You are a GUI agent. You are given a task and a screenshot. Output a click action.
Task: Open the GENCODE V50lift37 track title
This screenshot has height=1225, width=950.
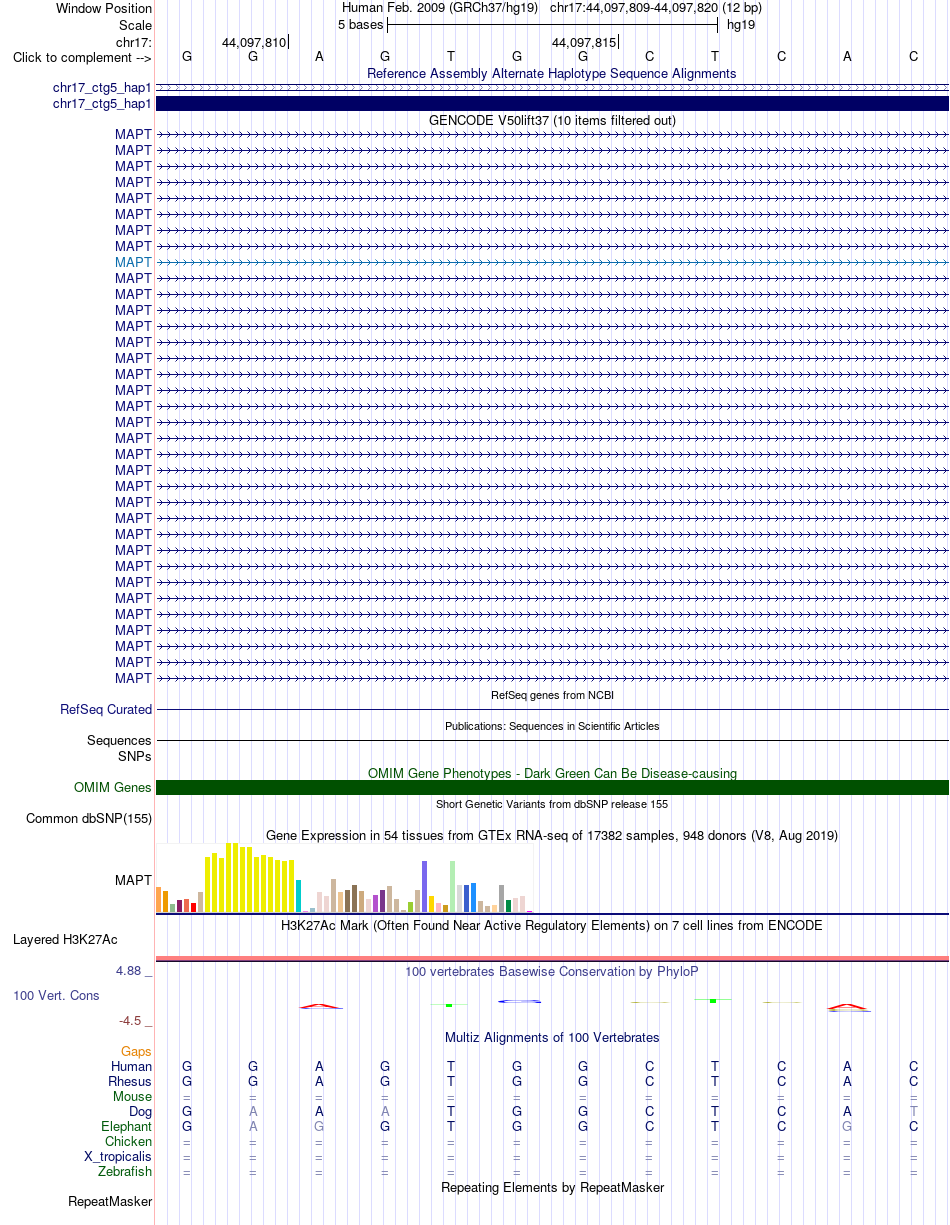552,120
